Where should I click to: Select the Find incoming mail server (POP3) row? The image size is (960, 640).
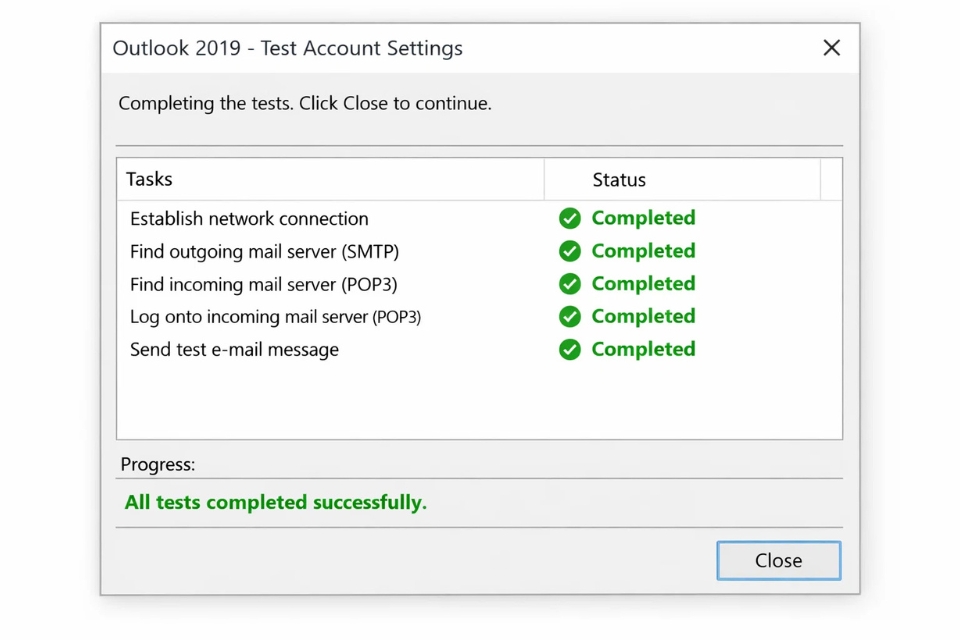[263, 284]
